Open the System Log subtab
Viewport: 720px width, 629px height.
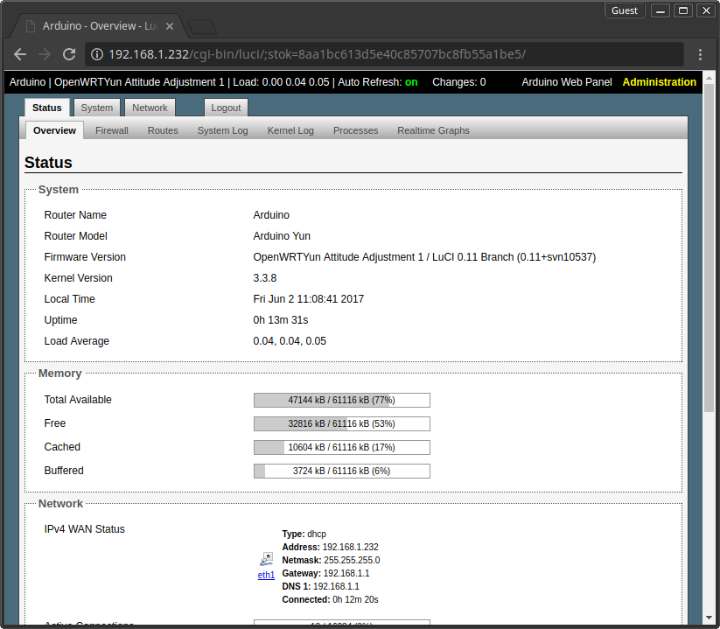[223, 130]
